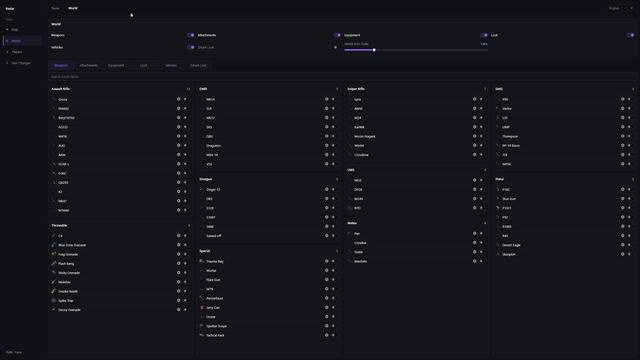Toggle the Weapons switch off
640x360 pixels.
[x=191, y=35]
